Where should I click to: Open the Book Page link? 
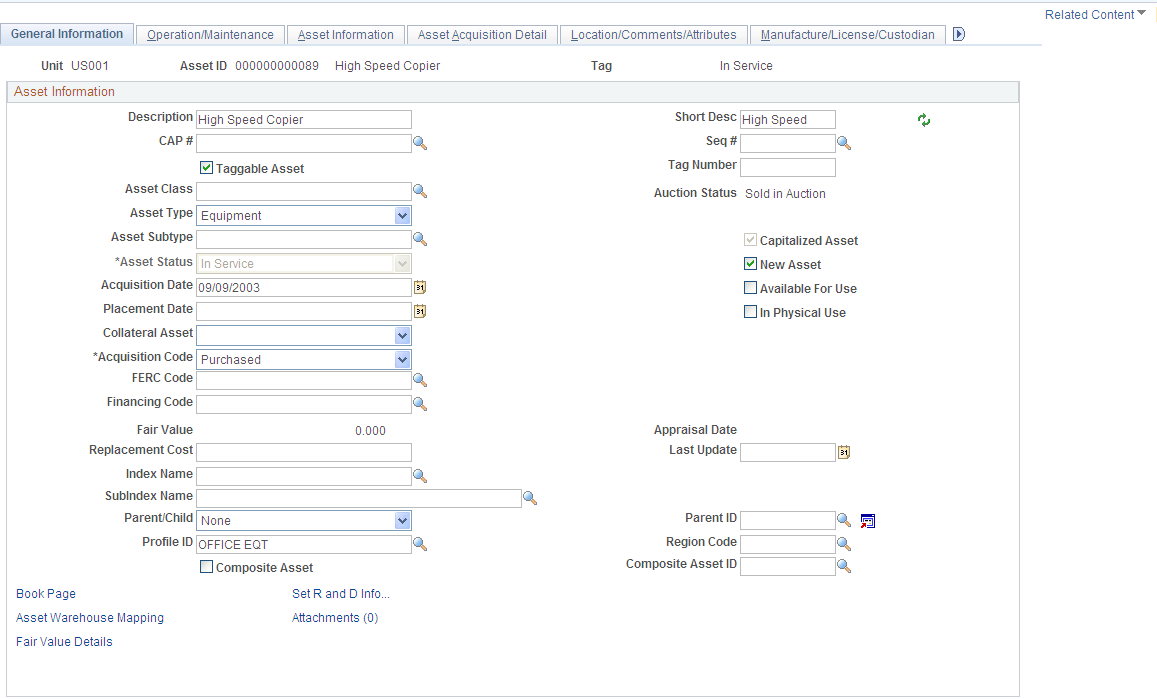coord(46,593)
